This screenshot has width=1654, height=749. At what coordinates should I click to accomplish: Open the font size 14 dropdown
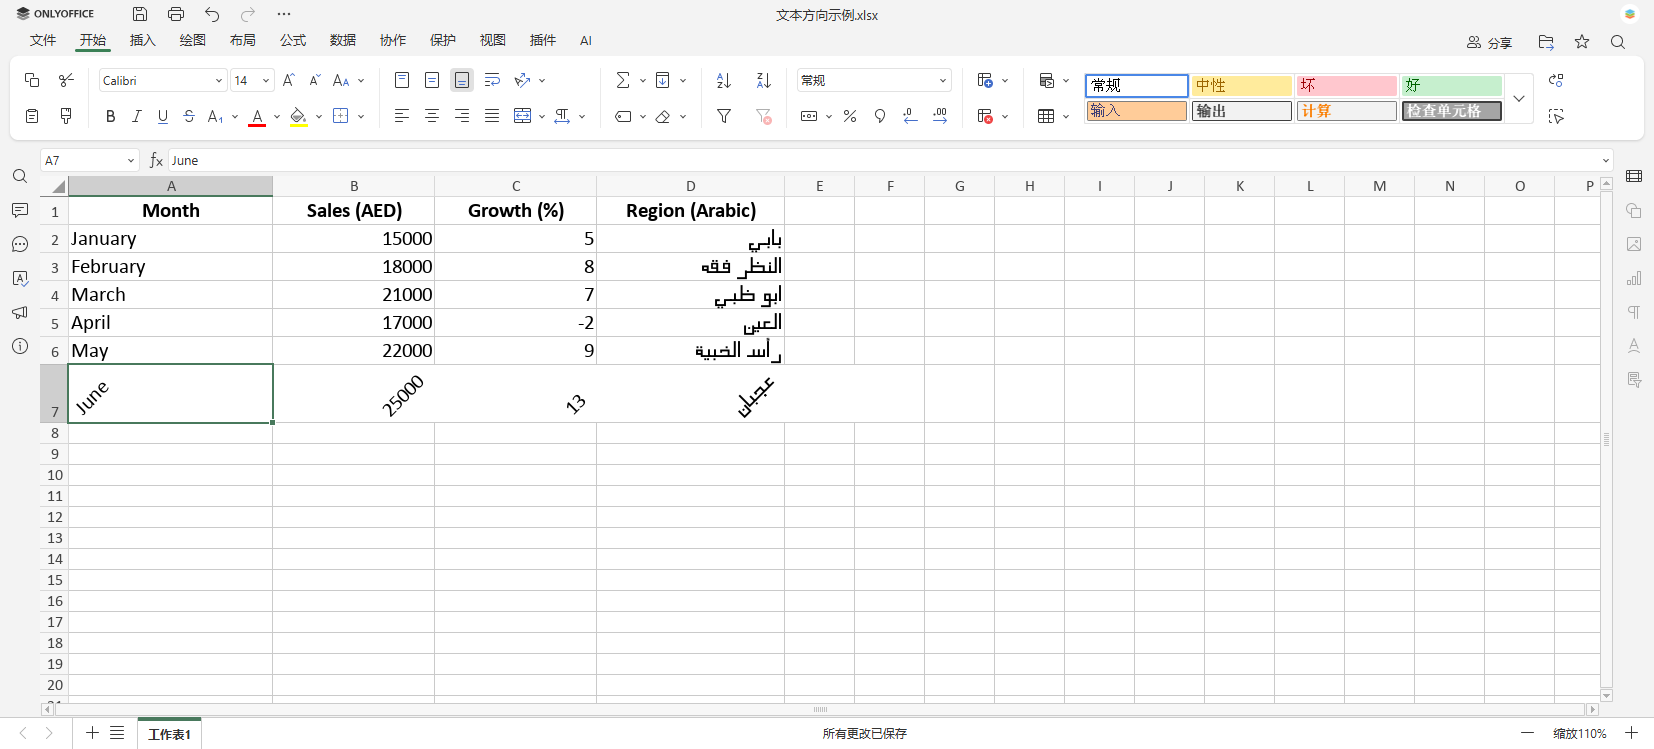tap(266, 81)
